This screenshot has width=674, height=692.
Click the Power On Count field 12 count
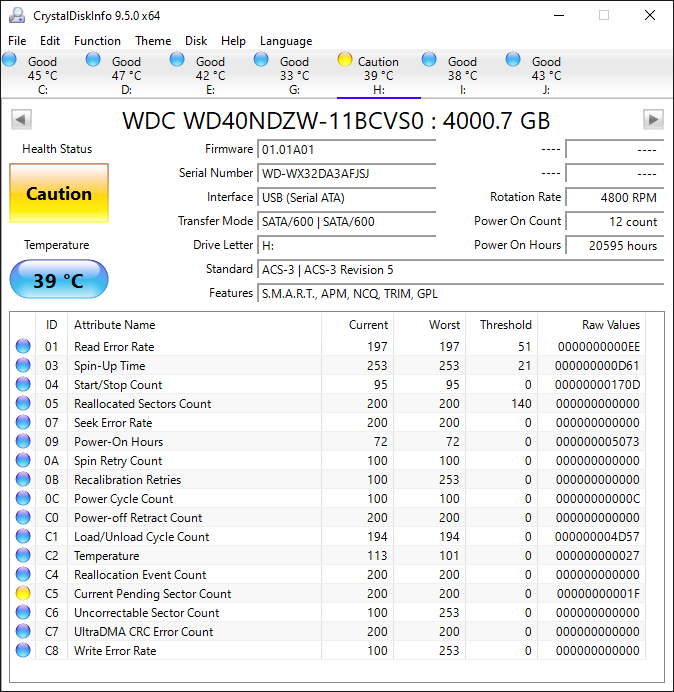(x=614, y=221)
